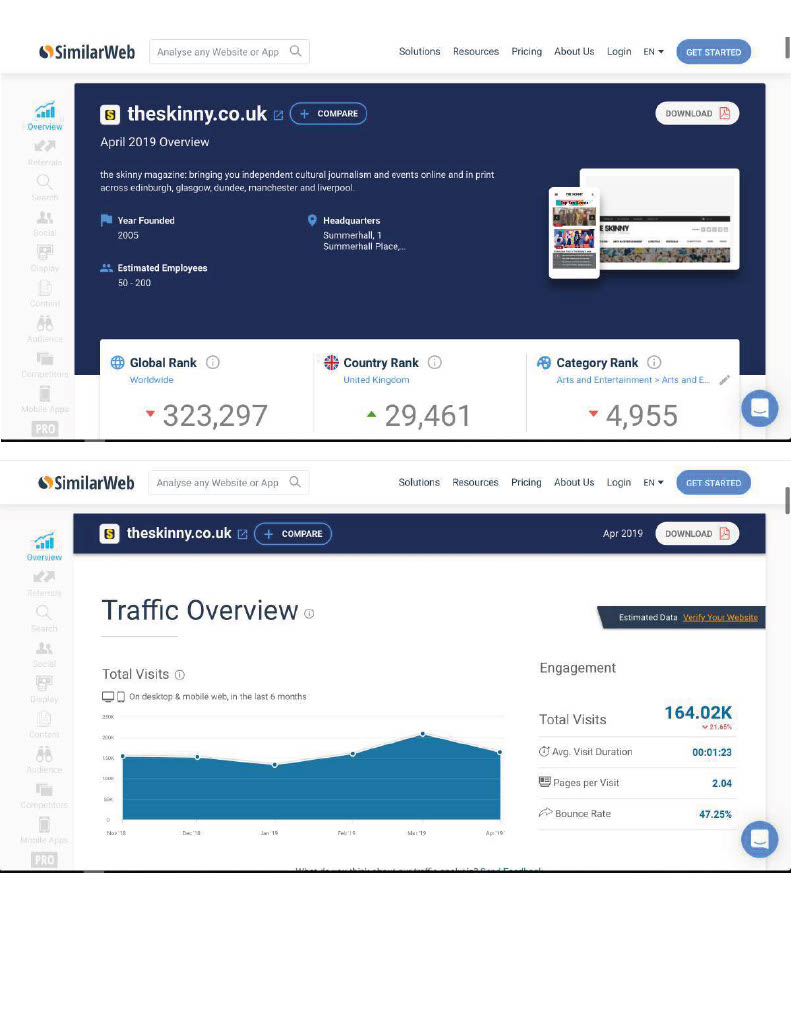The height and width of the screenshot is (1024, 791).
Task: Open Search section in top screenshot's sidebar
Action: [x=45, y=187]
